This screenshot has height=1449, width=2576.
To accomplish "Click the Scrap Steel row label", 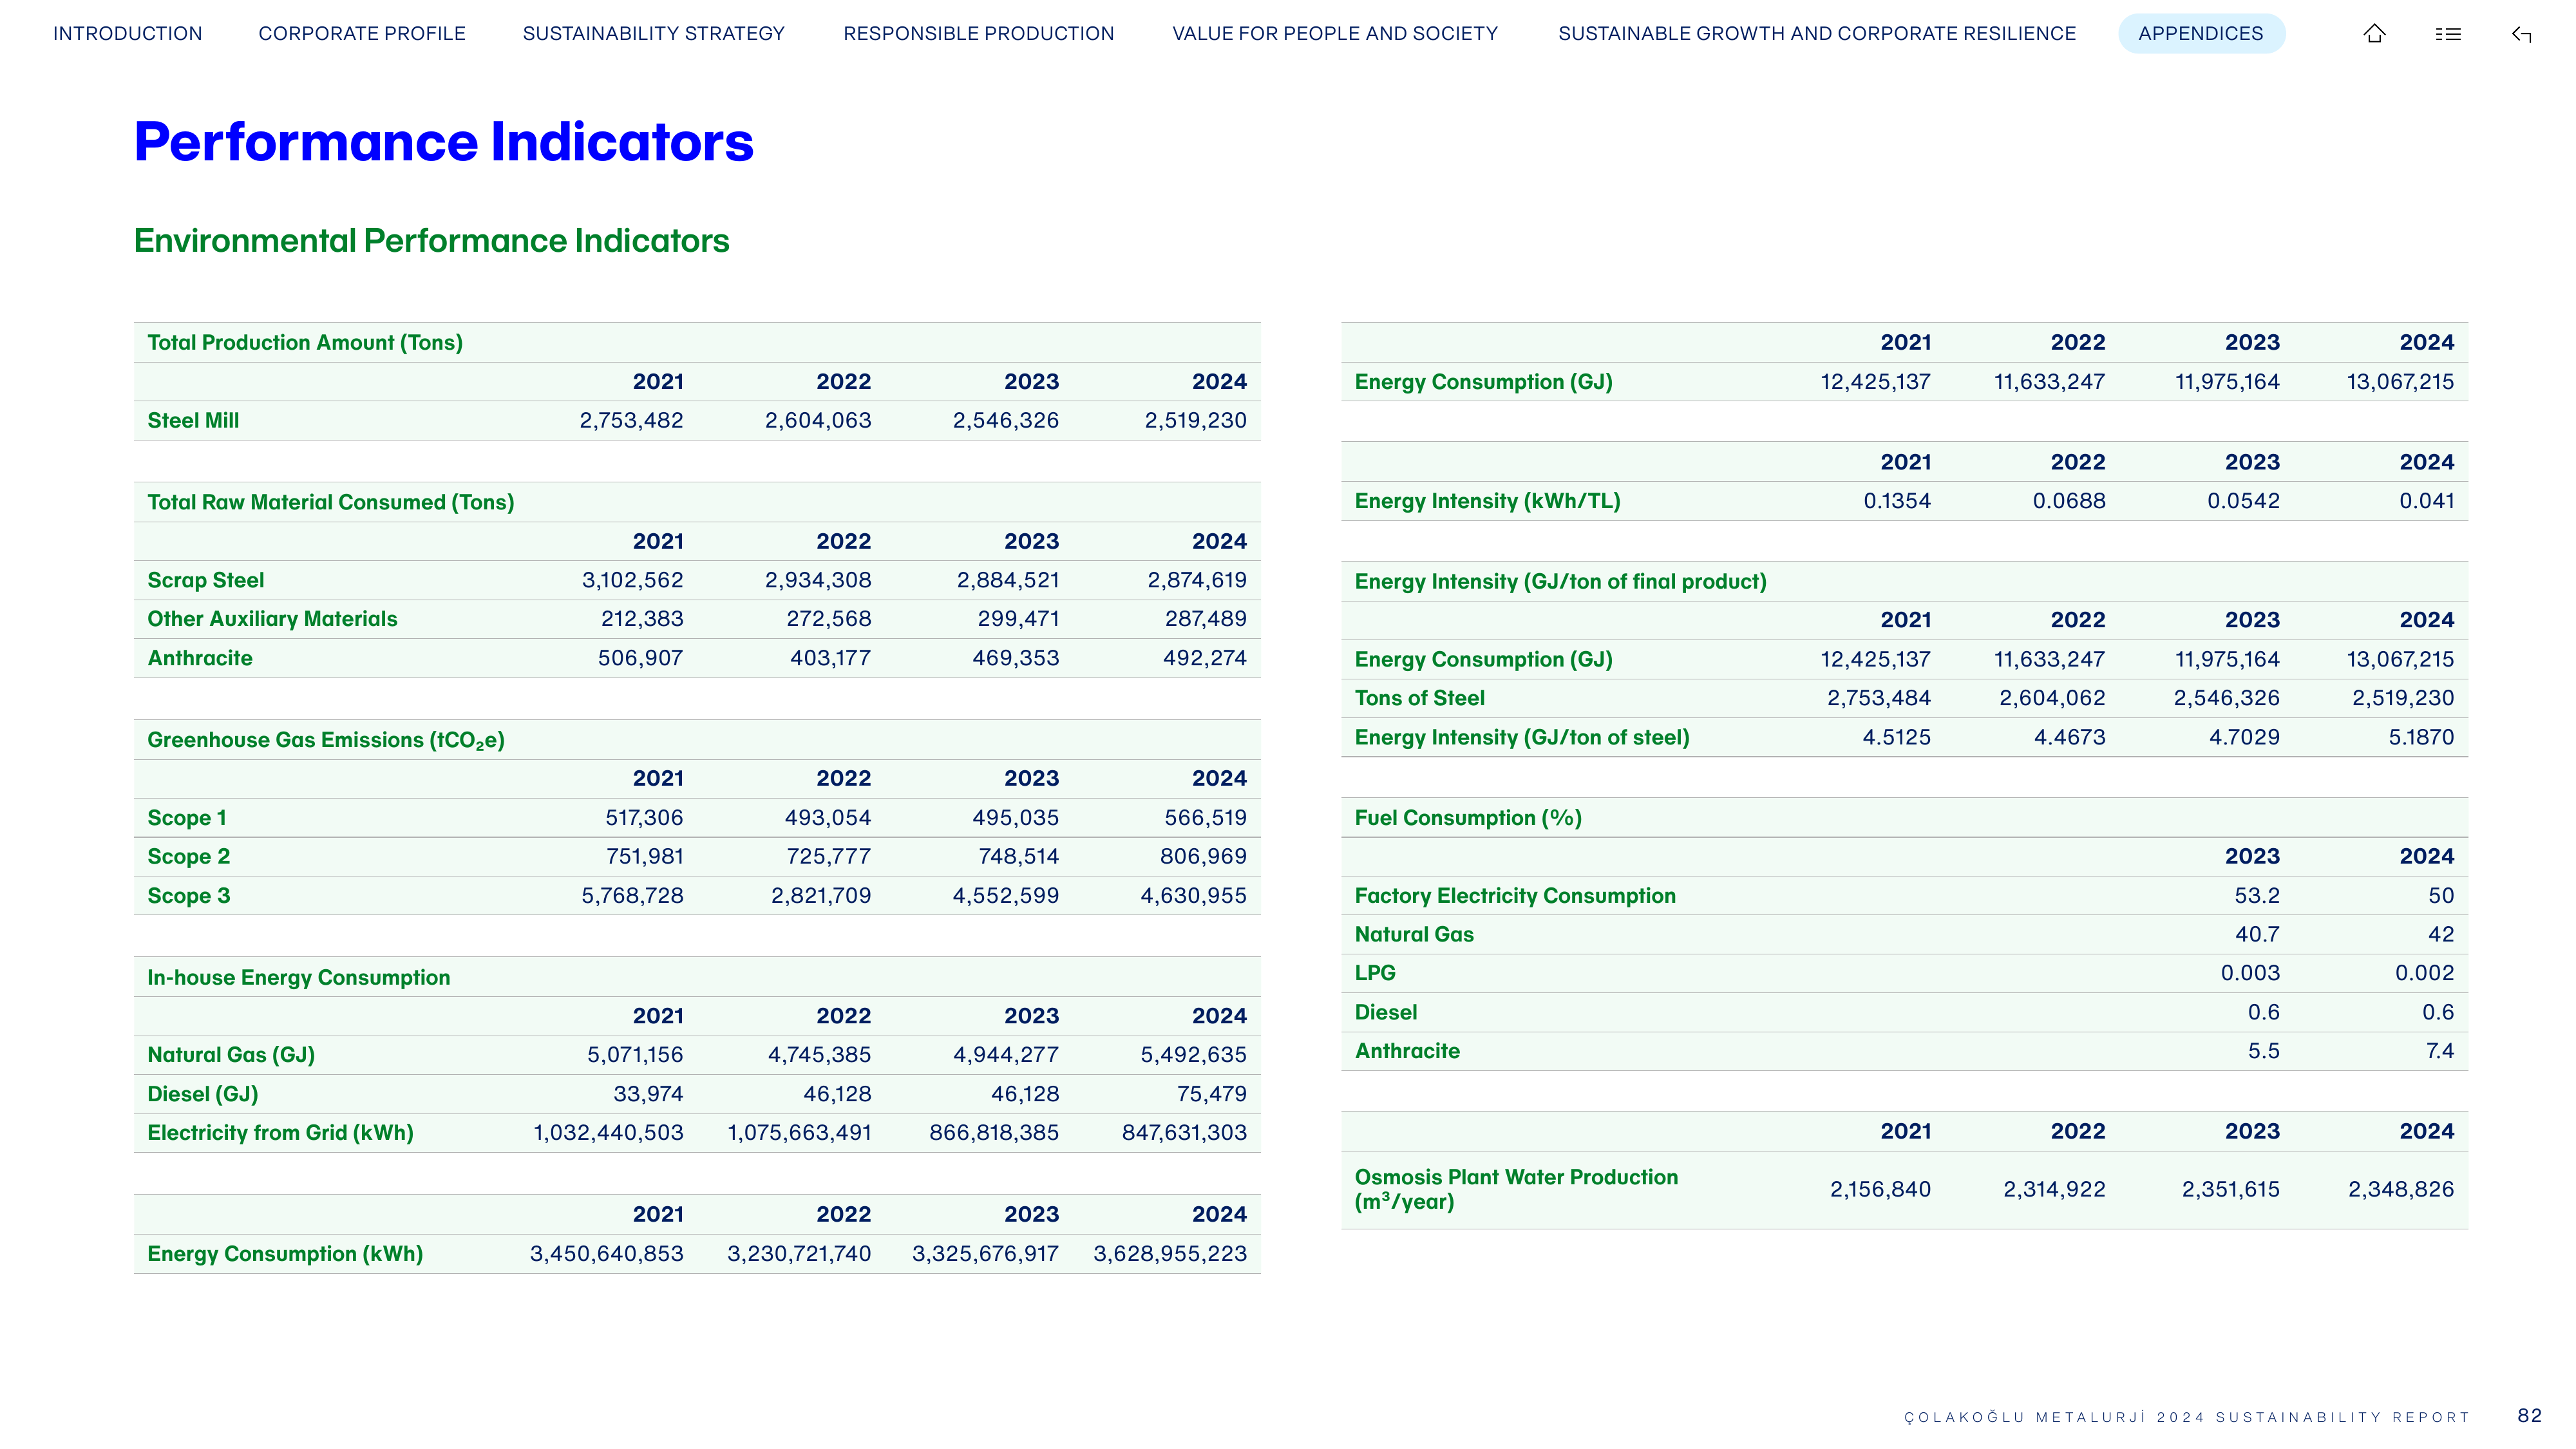I will (206, 581).
